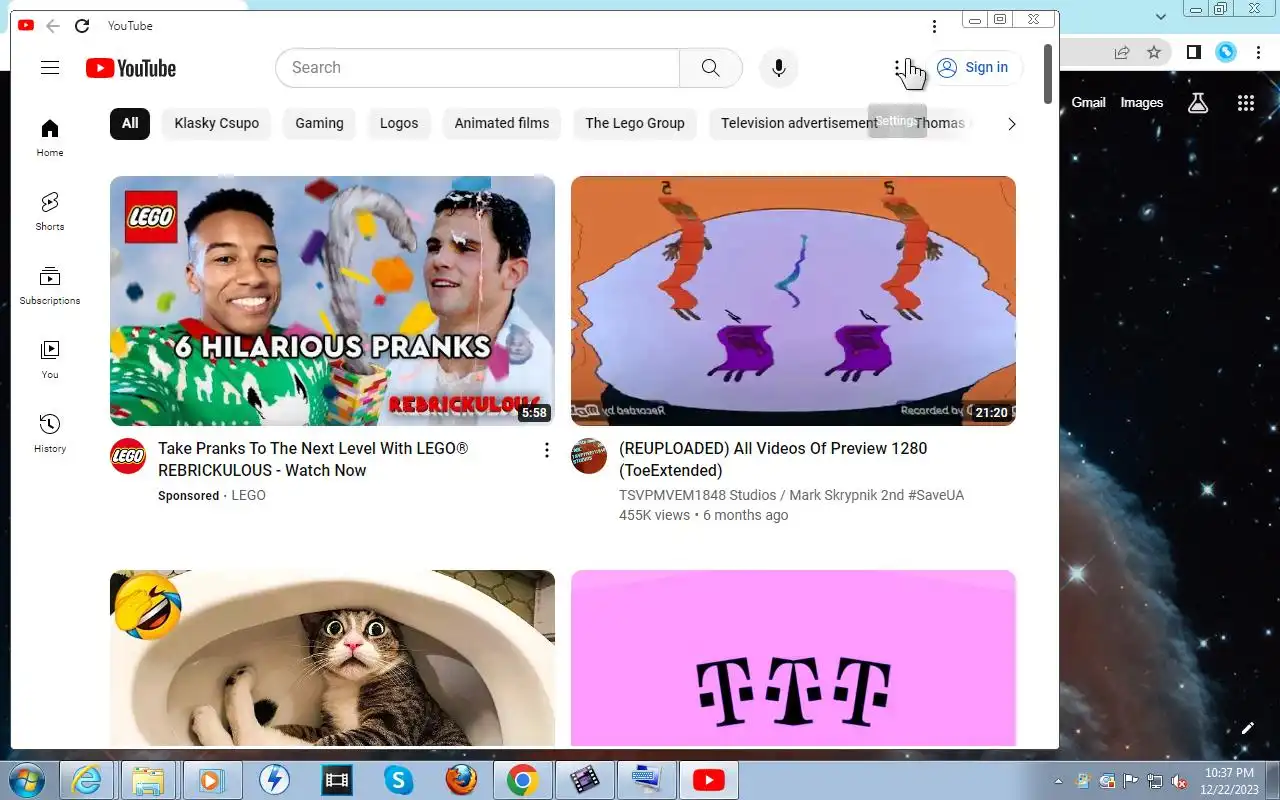Open the Preview 1280 video thumbnail
Image resolution: width=1280 pixels, height=800 pixels.
[x=793, y=301]
